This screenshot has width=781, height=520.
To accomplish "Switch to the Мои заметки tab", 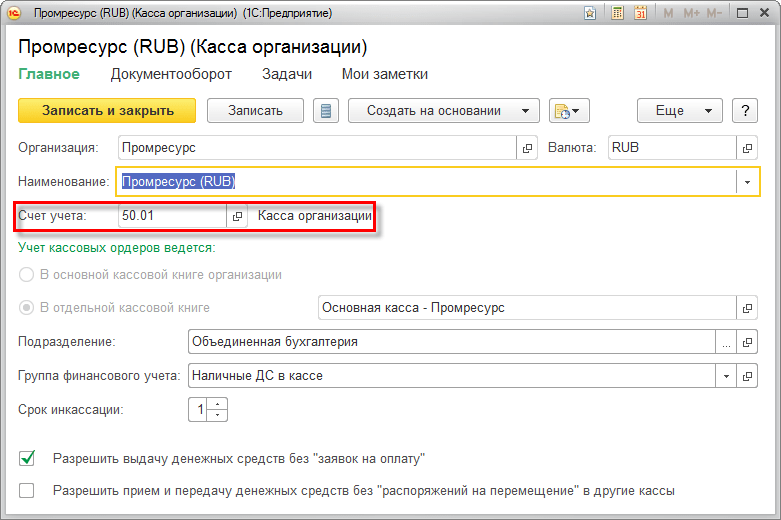I will click(x=385, y=74).
